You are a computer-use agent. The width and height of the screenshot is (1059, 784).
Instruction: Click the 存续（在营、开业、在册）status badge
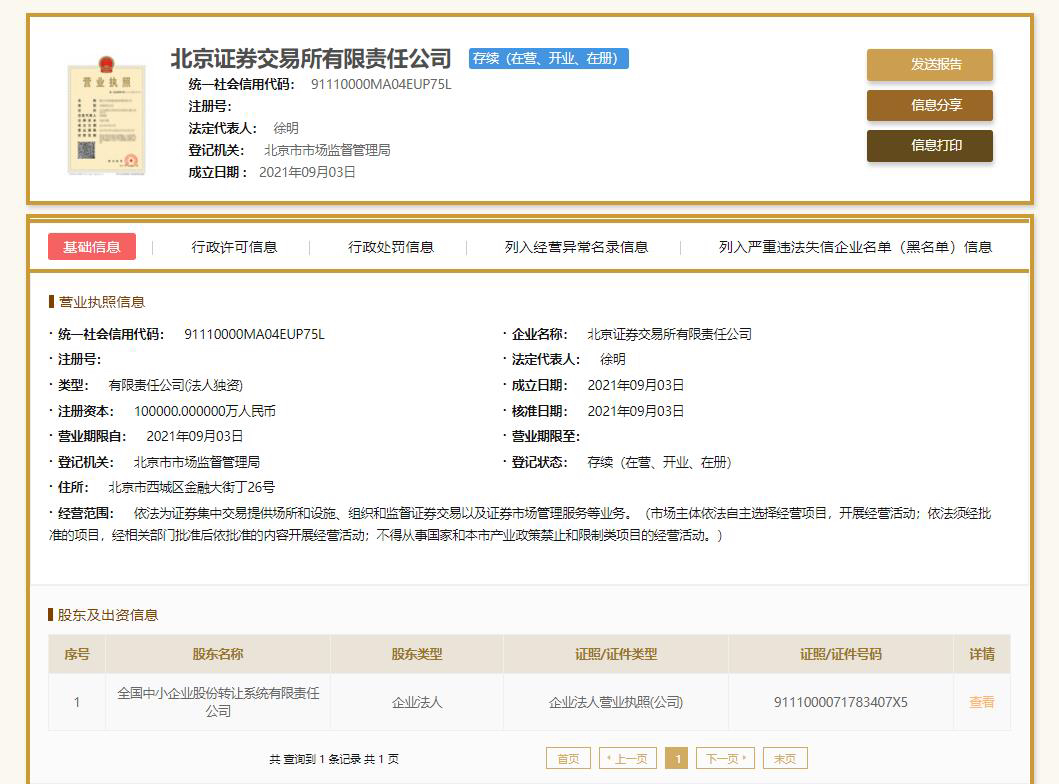[548, 58]
